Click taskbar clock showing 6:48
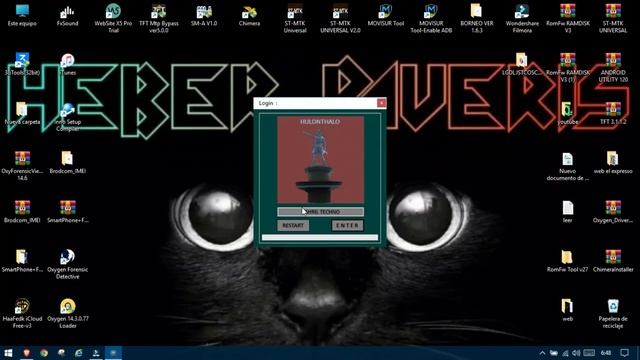The width and height of the screenshot is (640, 360). click(606, 353)
